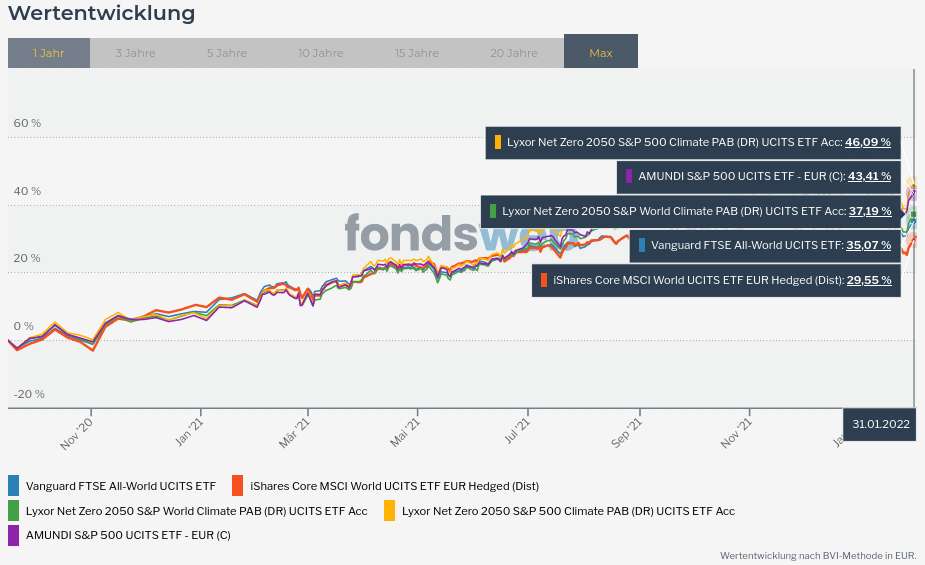This screenshot has height=565, width=925.
Task: Click the AMUNDI 43,41 % tooltip box
Action: (758, 176)
